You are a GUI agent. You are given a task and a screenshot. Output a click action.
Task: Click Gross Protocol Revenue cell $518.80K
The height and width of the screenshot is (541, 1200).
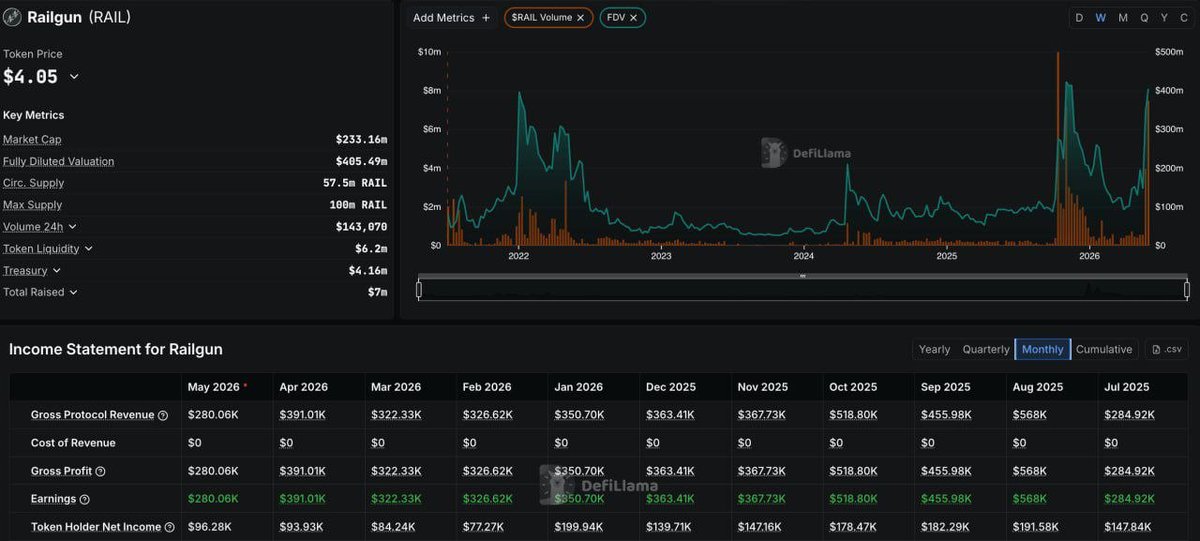click(856, 415)
